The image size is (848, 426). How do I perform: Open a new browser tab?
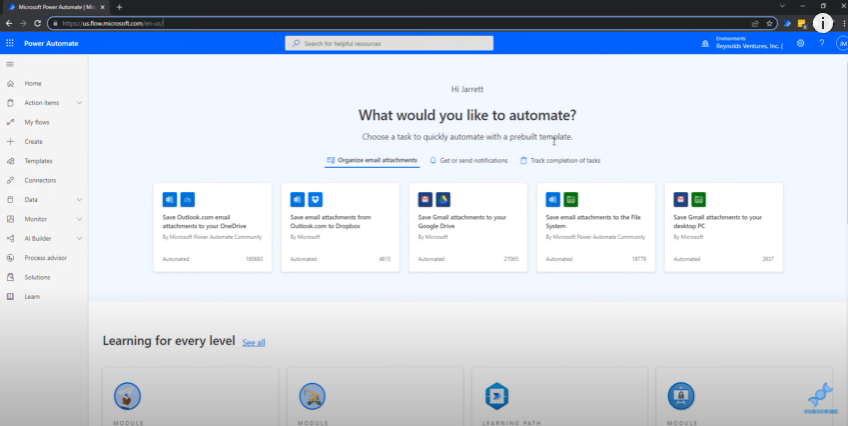click(x=119, y=7)
